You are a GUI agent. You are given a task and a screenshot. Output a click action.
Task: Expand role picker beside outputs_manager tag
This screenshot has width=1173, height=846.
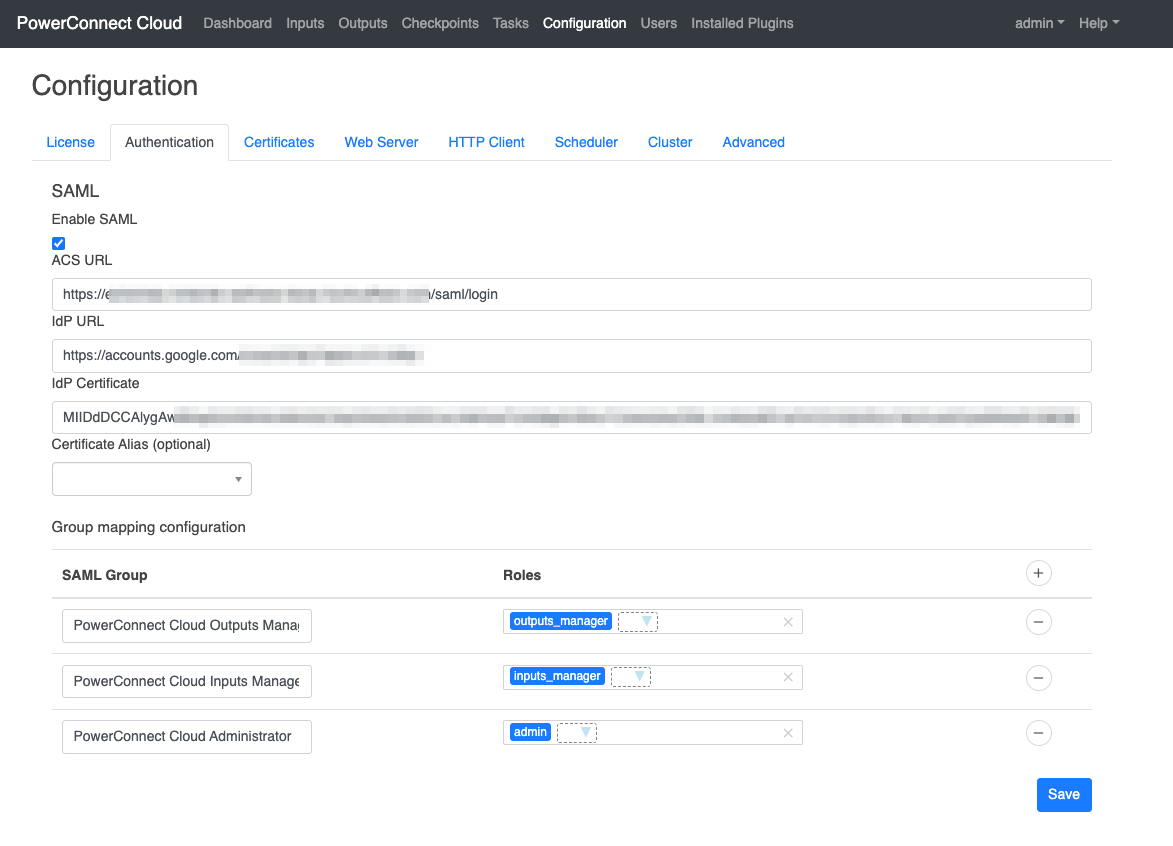(x=638, y=622)
